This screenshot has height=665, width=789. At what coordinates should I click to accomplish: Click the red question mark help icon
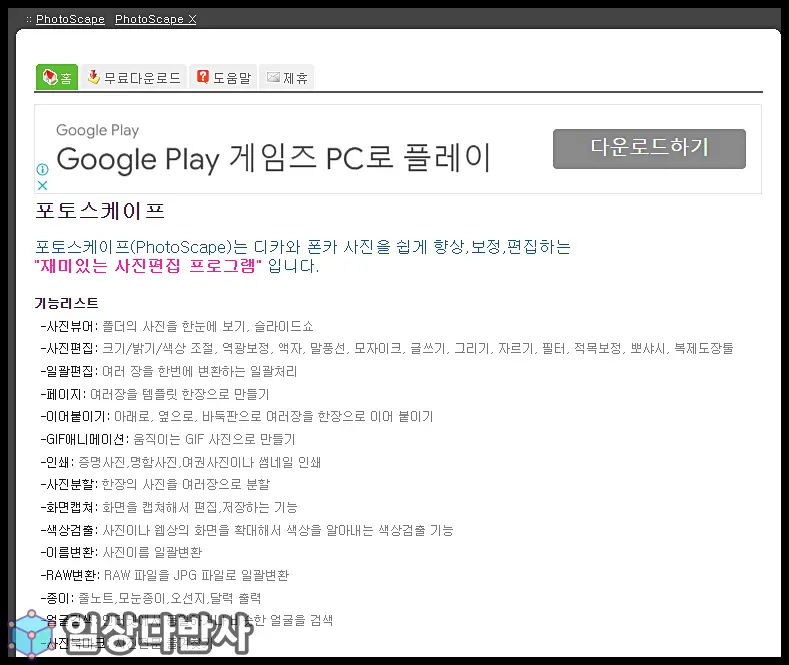click(x=203, y=76)
